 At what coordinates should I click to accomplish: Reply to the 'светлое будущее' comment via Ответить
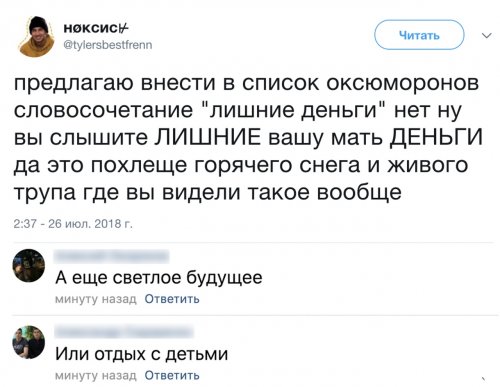click(x=172, y=299)
